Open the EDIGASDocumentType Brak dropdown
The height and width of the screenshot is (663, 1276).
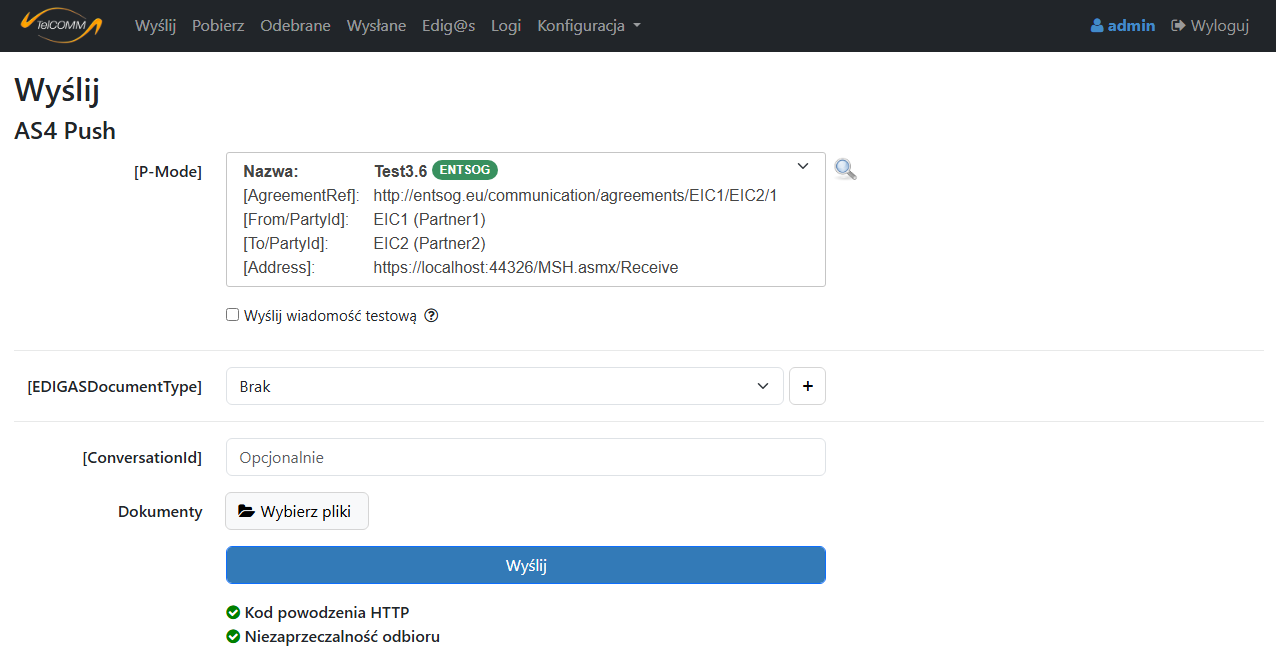(504, 386)
